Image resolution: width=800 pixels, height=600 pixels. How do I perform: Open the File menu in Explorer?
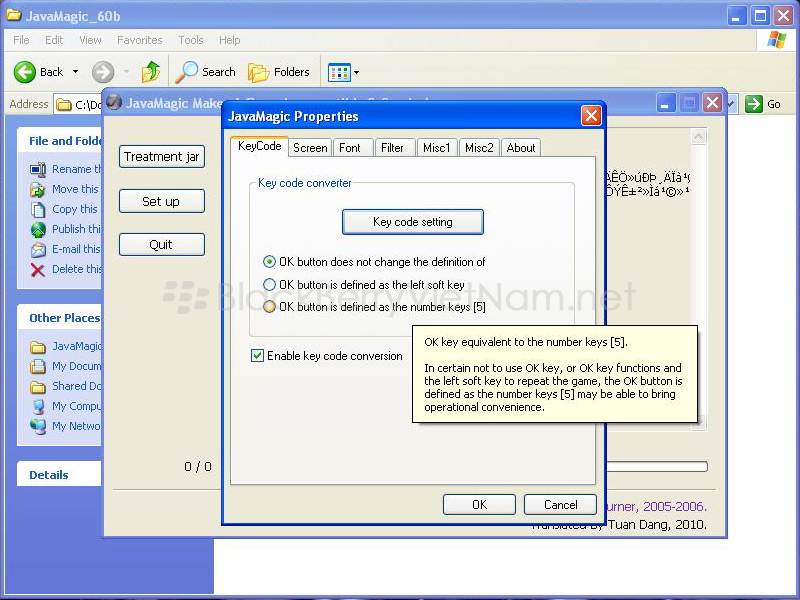point(21,40)
